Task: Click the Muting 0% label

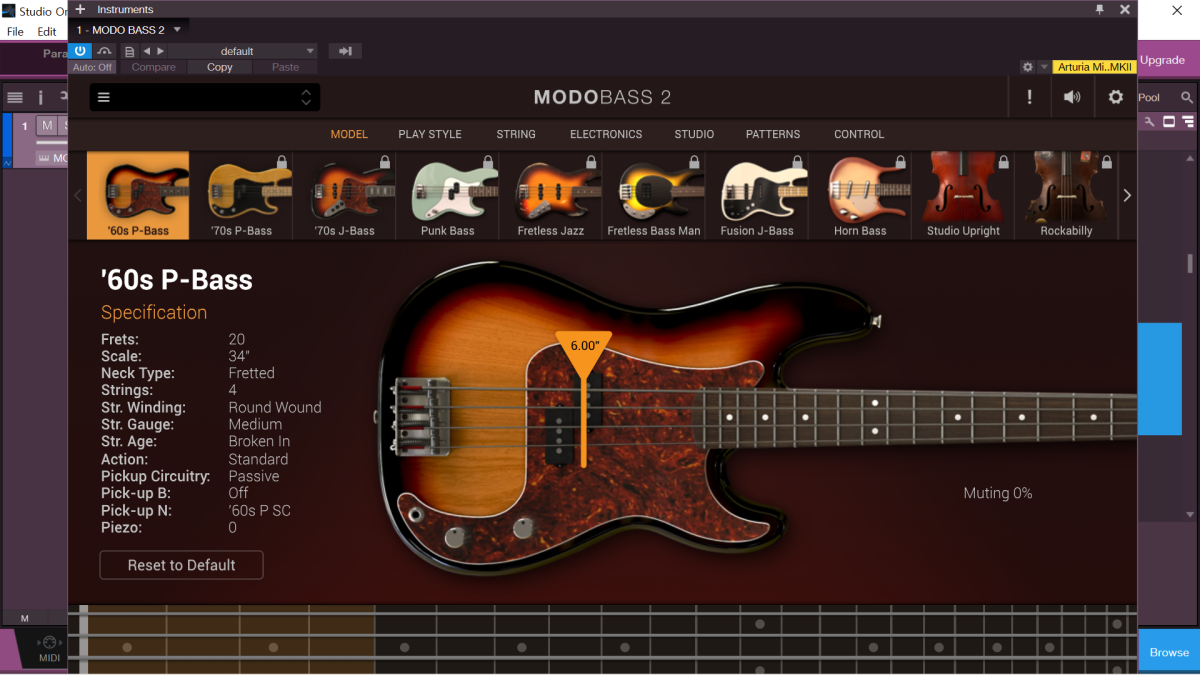Action: pos(998,493)
